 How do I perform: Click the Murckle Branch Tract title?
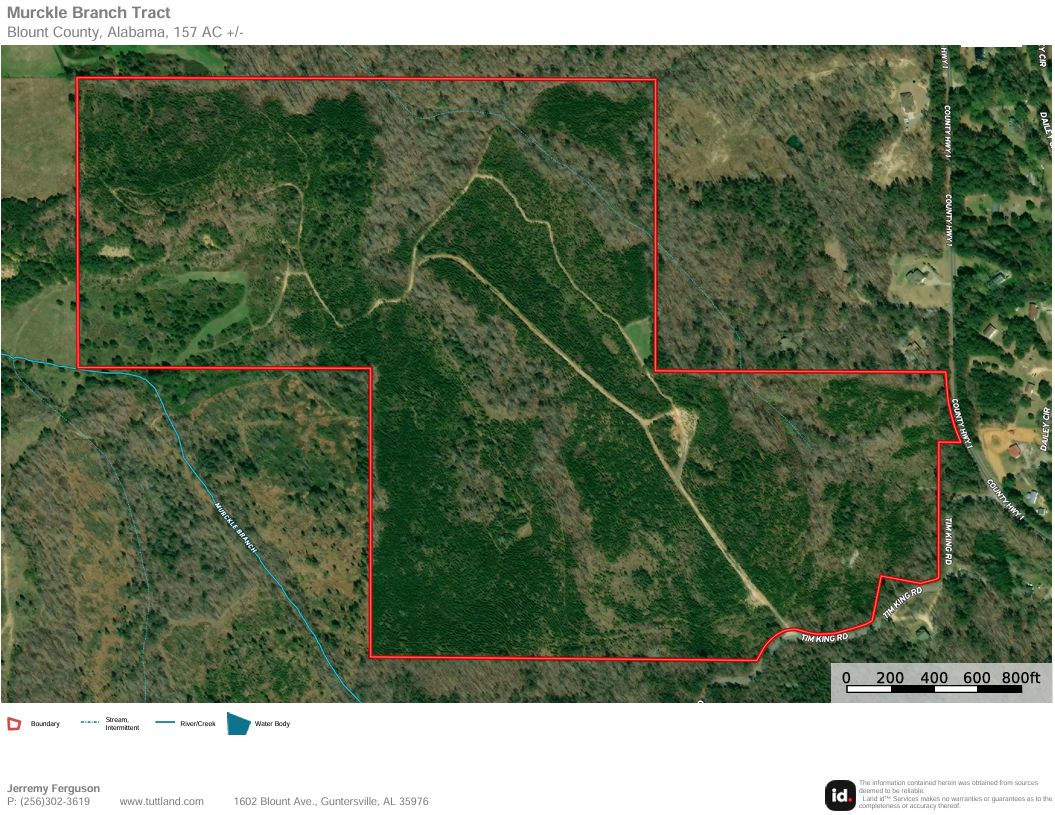[x=89, y=12]
